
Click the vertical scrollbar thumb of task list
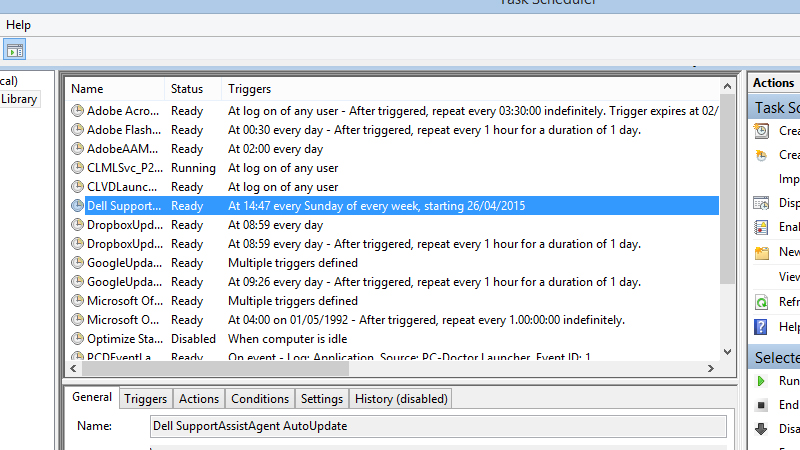pos(728,189)
